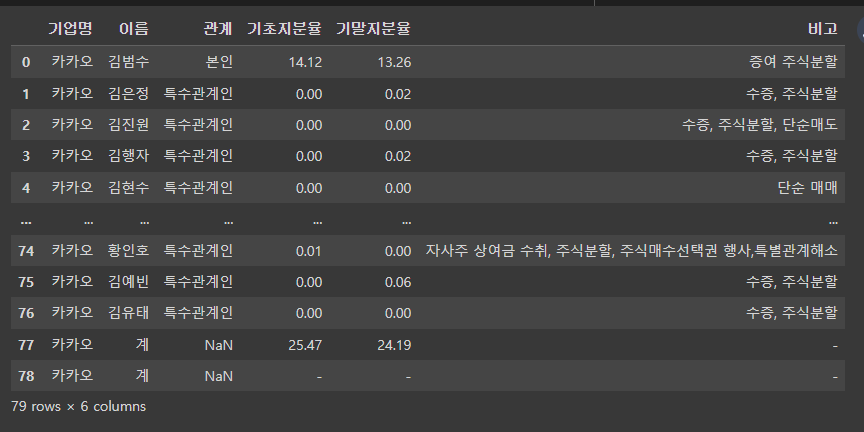
Task: Select the note 단순 매매
Action: click(x=808, y=187)
